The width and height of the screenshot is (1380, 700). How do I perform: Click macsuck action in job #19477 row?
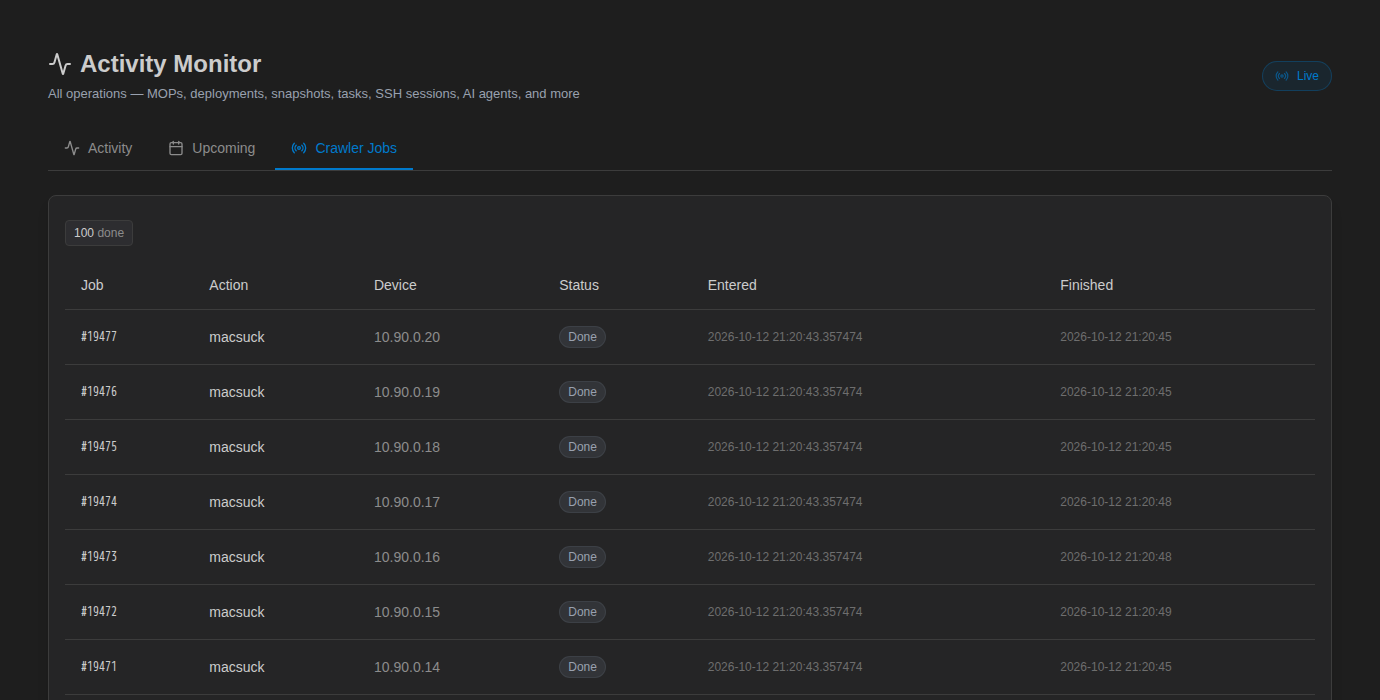(x=237, y=337)
